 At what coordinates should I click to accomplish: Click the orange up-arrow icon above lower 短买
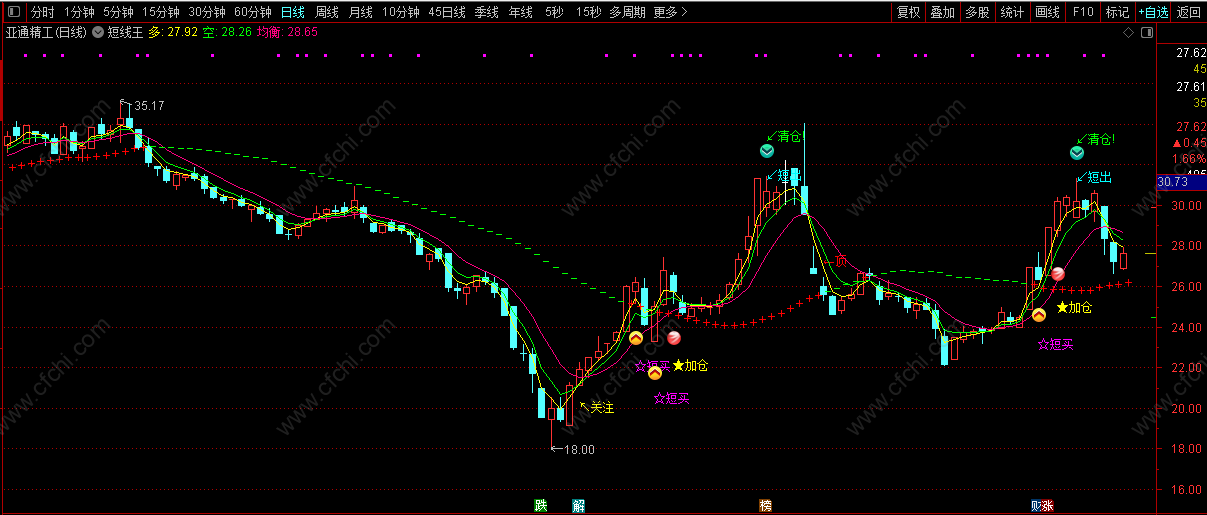point(655,373)
